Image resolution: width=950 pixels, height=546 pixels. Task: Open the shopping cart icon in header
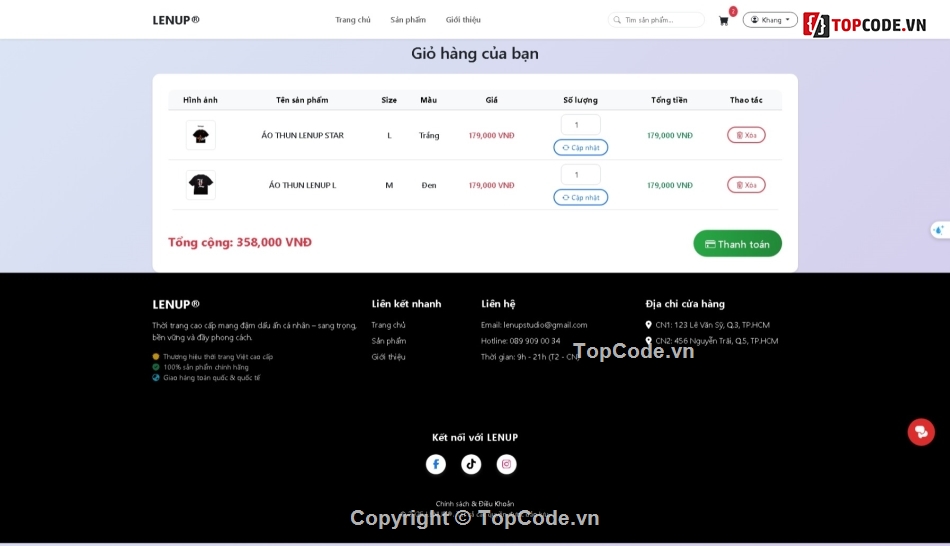pyautogui.click(x=723, y=21)
